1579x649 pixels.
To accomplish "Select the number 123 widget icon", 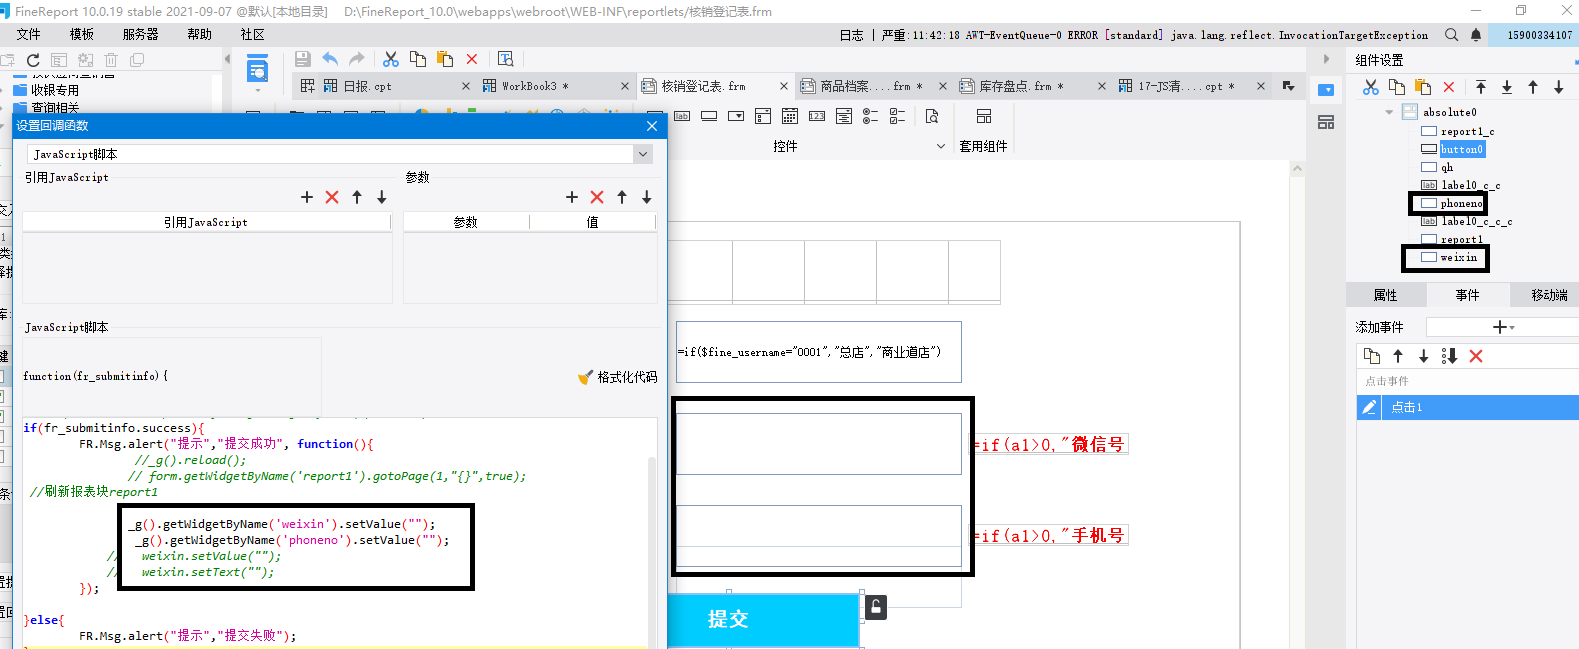I will (x=817, y=116).
